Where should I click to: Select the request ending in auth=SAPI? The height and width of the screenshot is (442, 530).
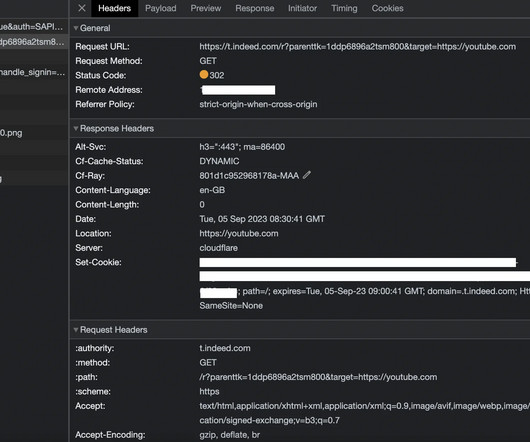(x=34, y=26)
